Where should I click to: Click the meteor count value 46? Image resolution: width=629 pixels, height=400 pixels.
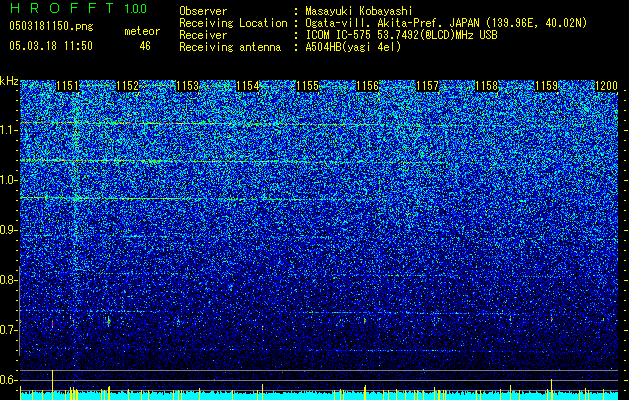pos(145,46)
